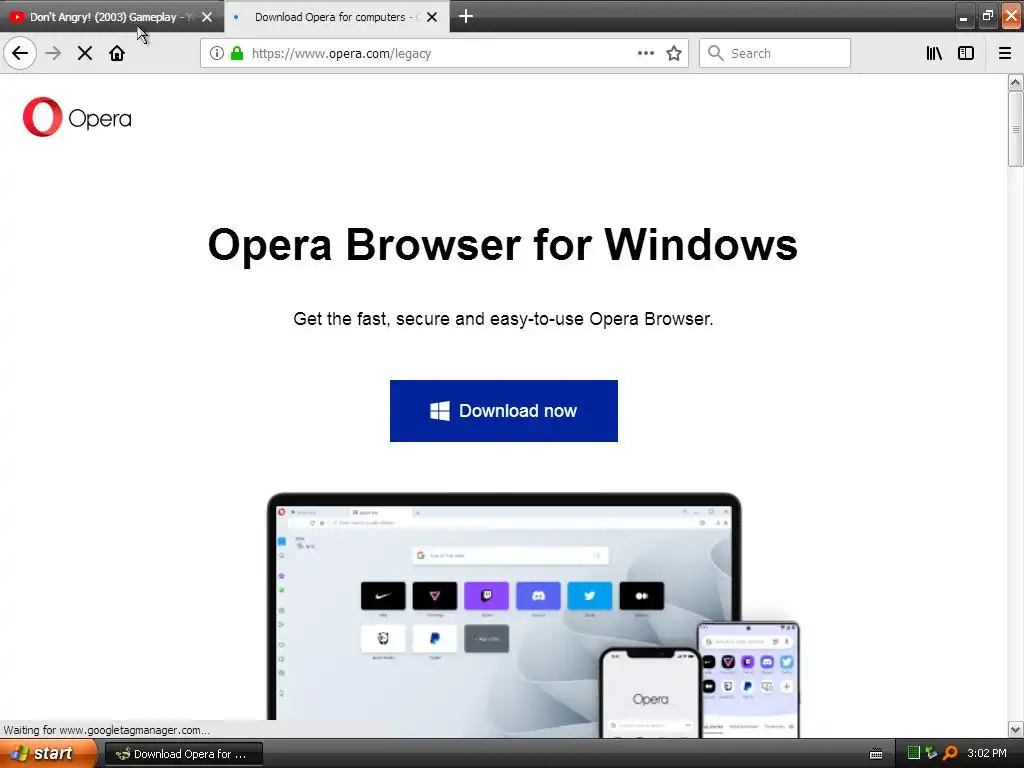The height and width of the screenshot is (768, 1024).
Task: Toggle the sidebar view icon
Action: coord(966,53)
